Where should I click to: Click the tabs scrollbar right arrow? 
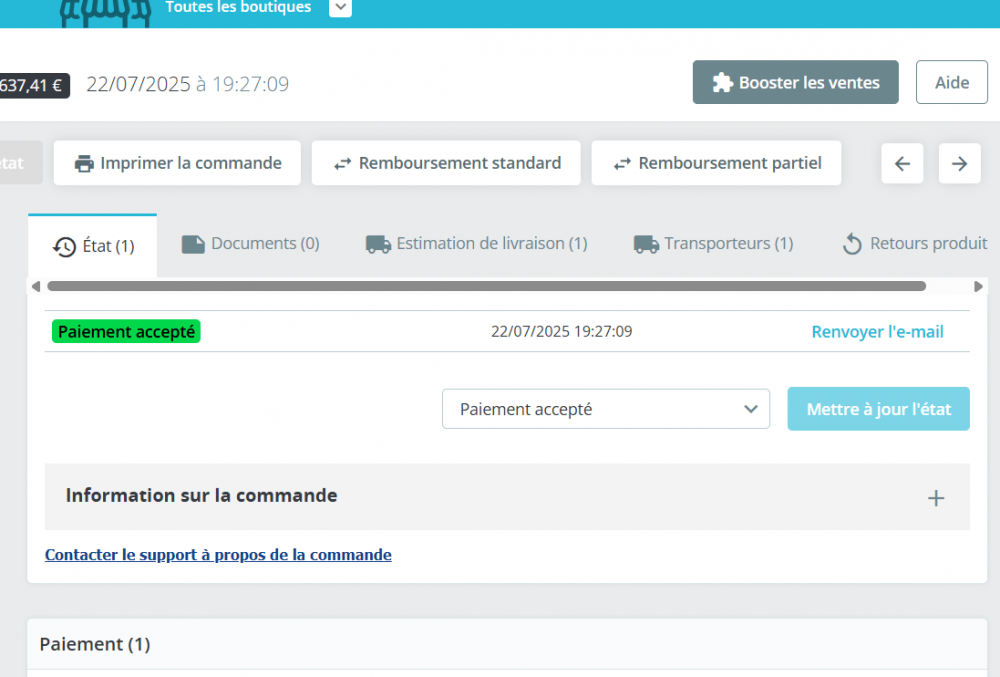(978, 286)
